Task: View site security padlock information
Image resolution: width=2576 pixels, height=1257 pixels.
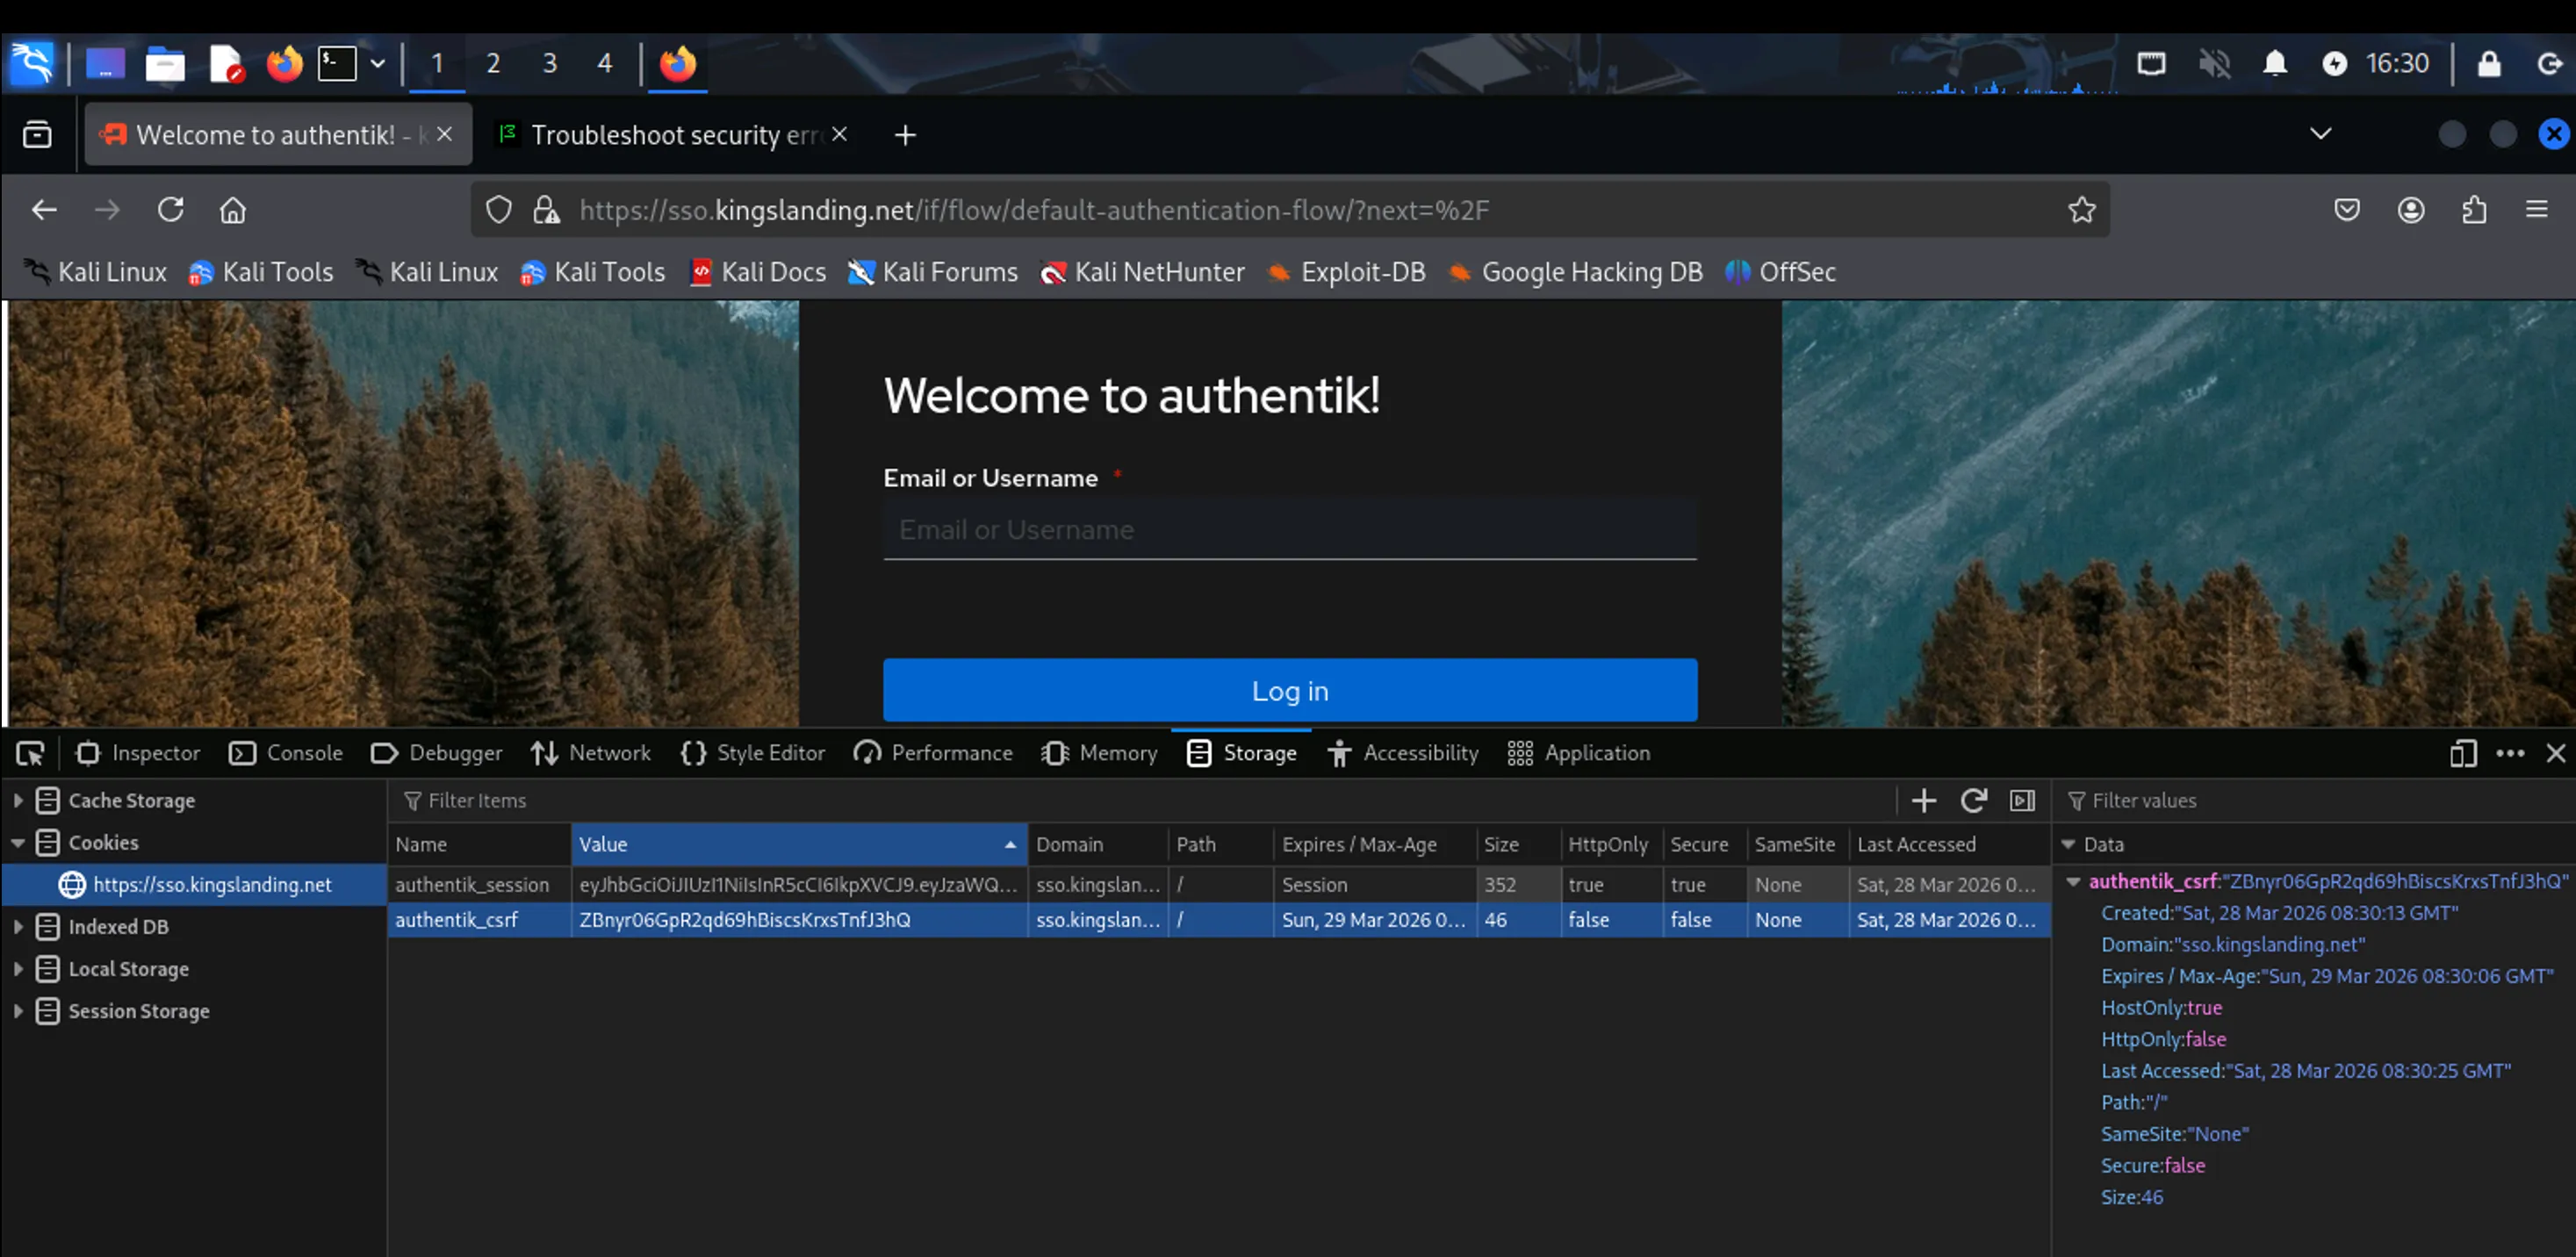Action: click(x=546, y=210)
